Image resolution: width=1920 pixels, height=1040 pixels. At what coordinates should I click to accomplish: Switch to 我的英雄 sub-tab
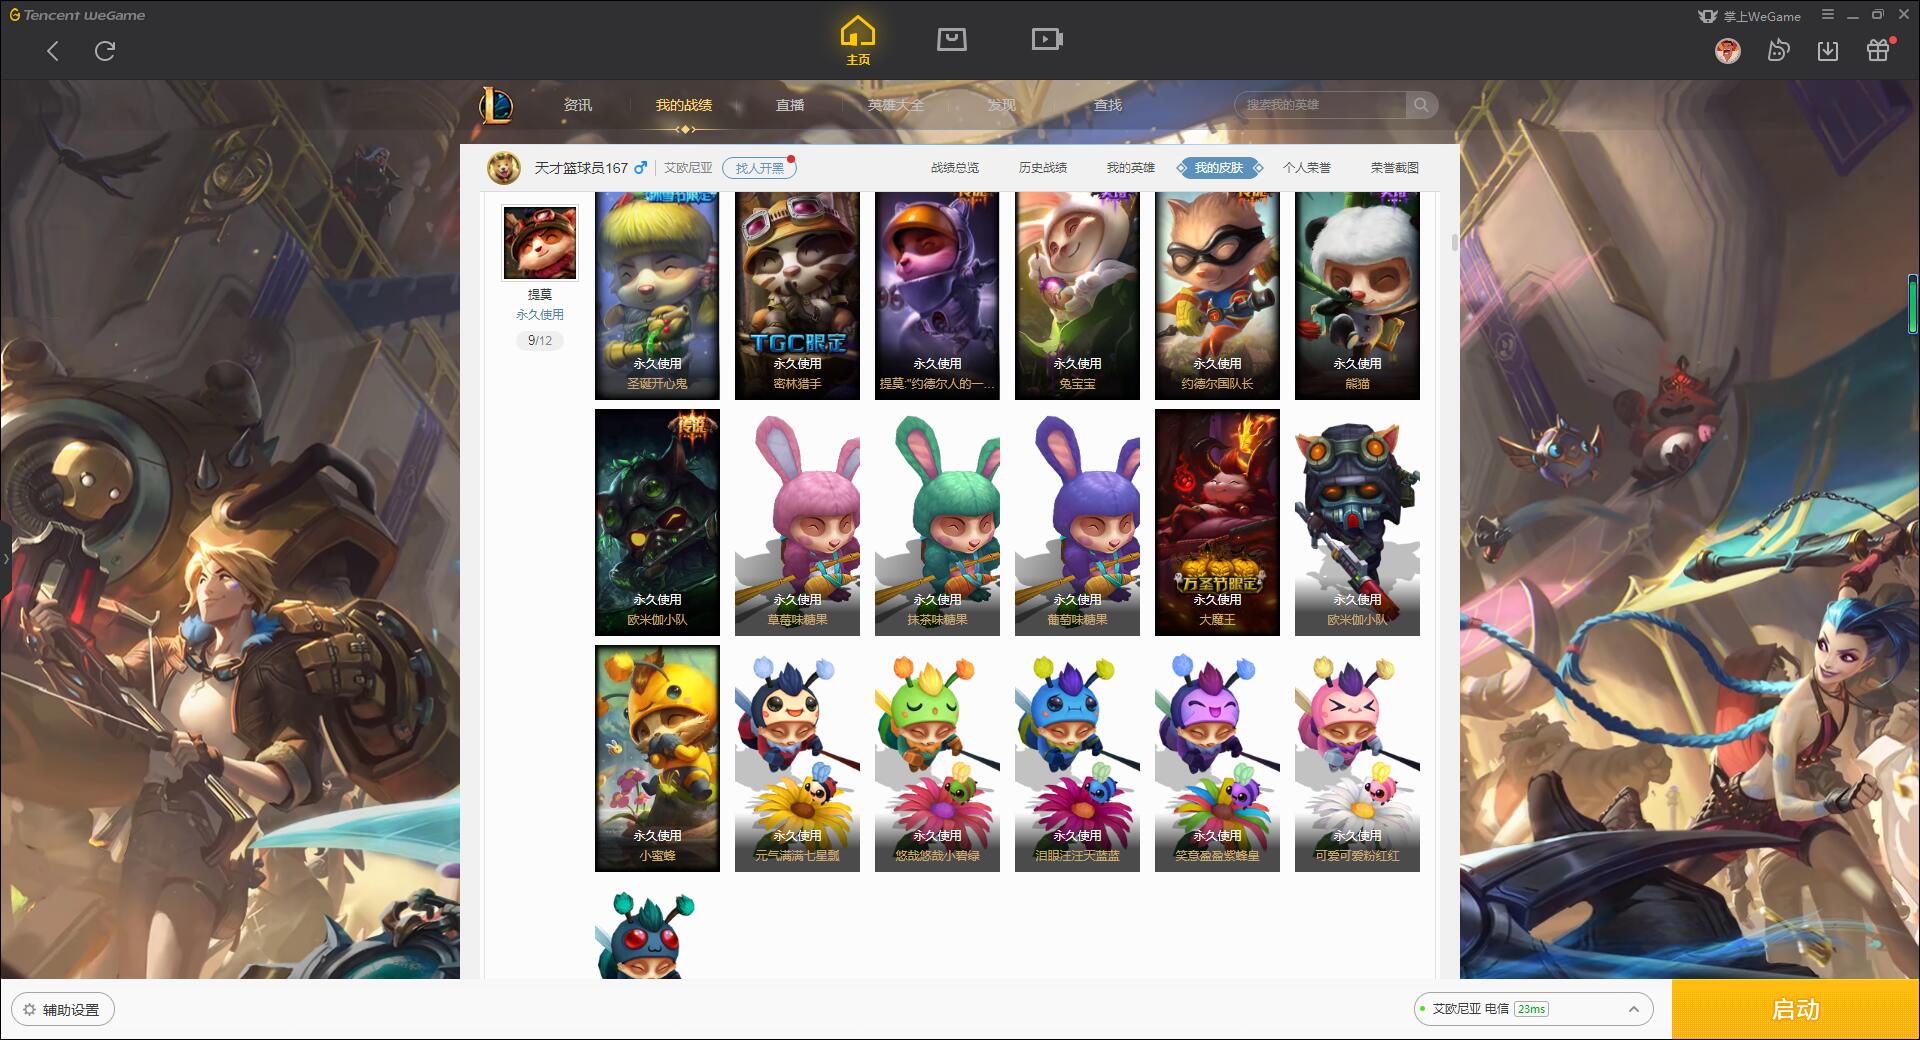(x=1131, y=168)
